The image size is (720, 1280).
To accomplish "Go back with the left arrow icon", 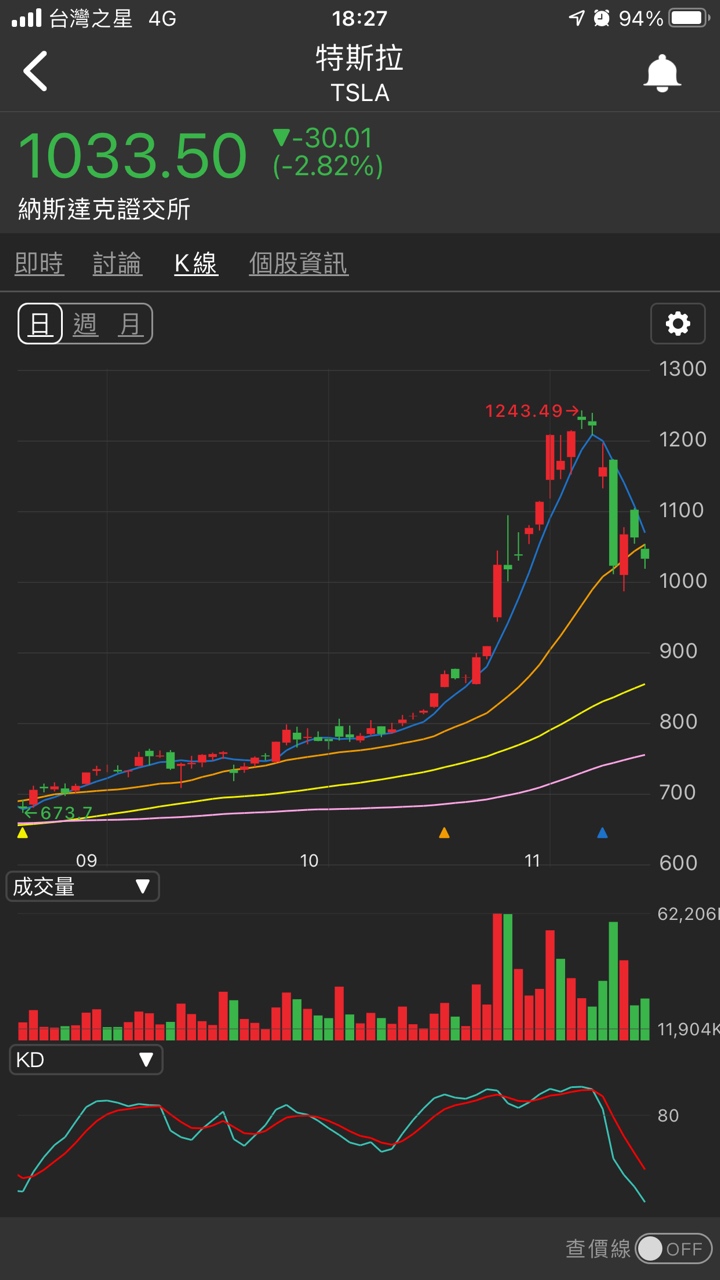I will pos(36,72).
